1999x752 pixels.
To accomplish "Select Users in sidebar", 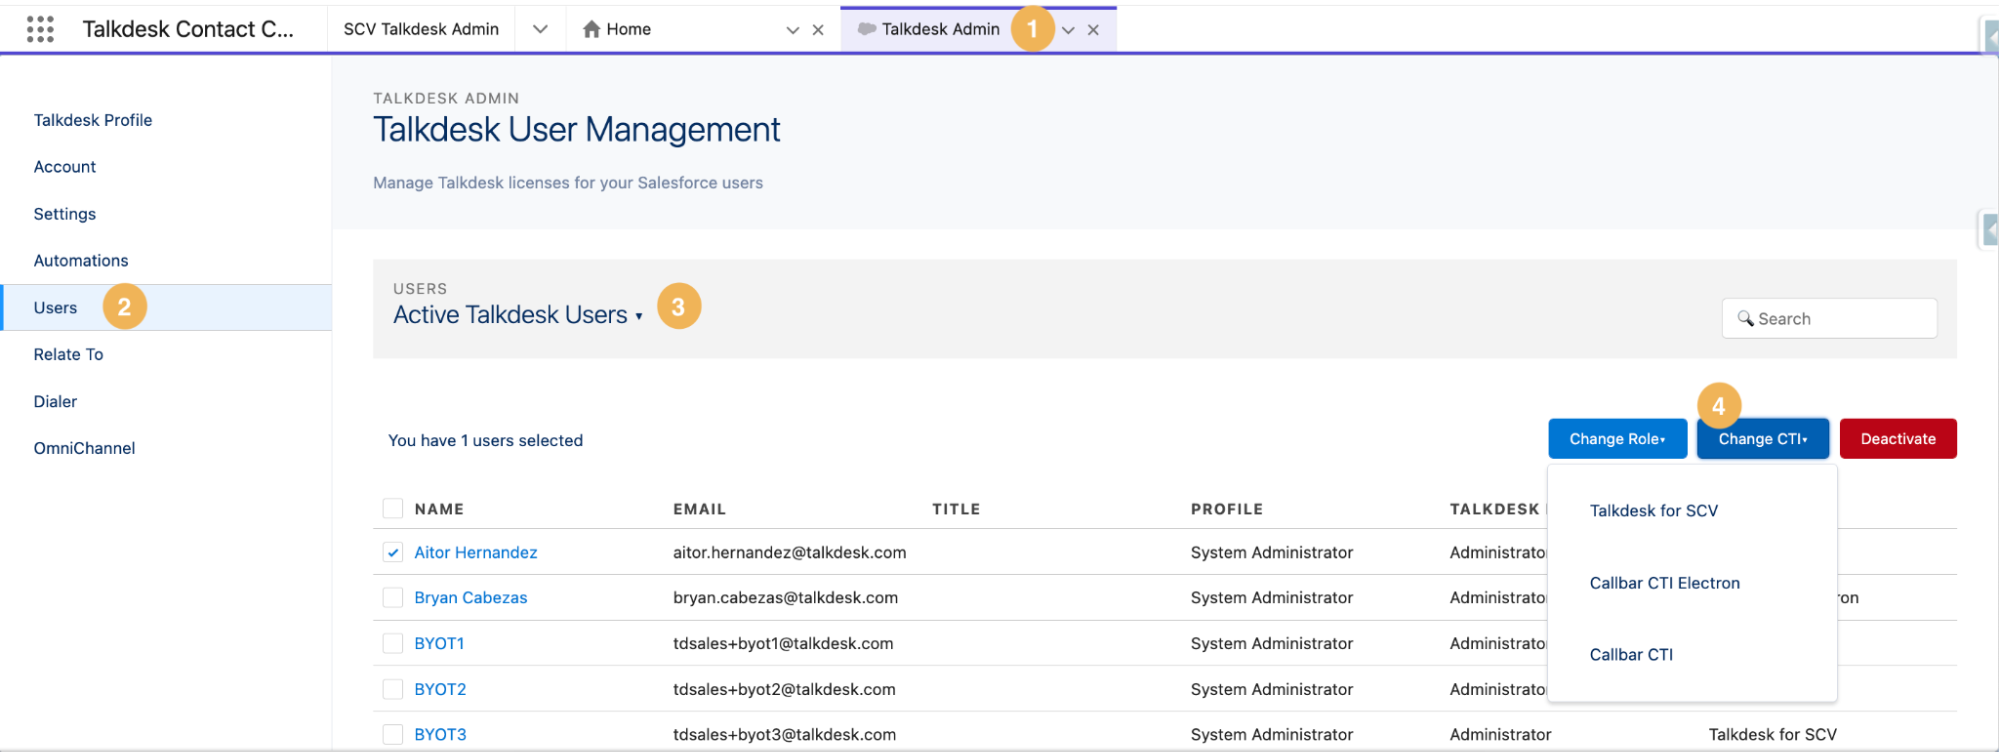I will 55,308.
